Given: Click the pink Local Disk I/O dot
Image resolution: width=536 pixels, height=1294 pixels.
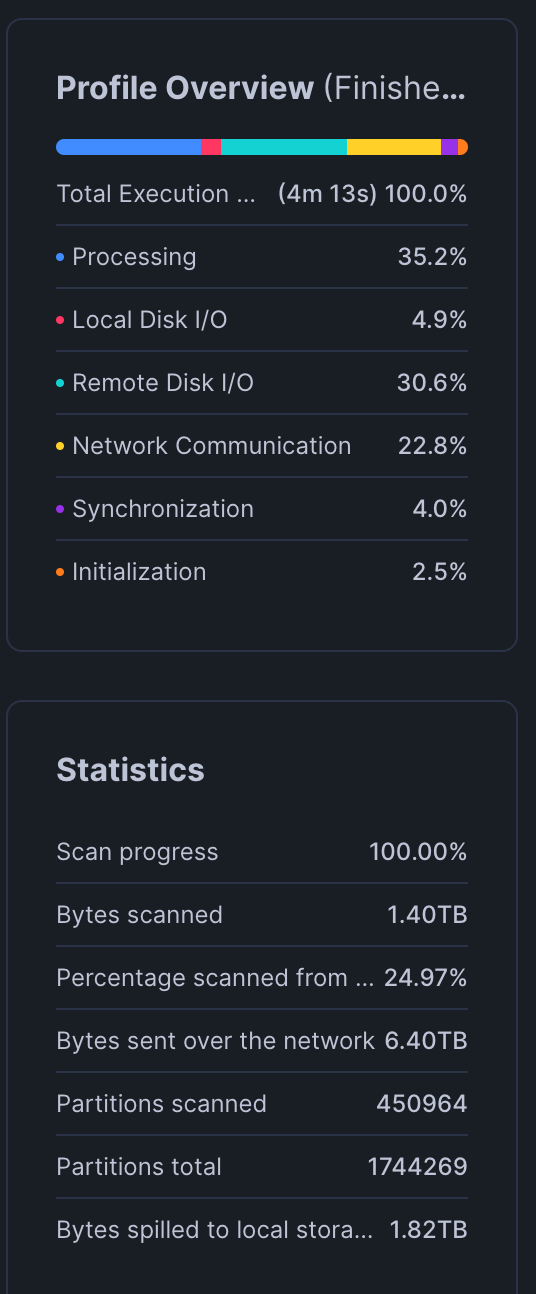Looking at the screenshot, I should (x=60, y=320).
